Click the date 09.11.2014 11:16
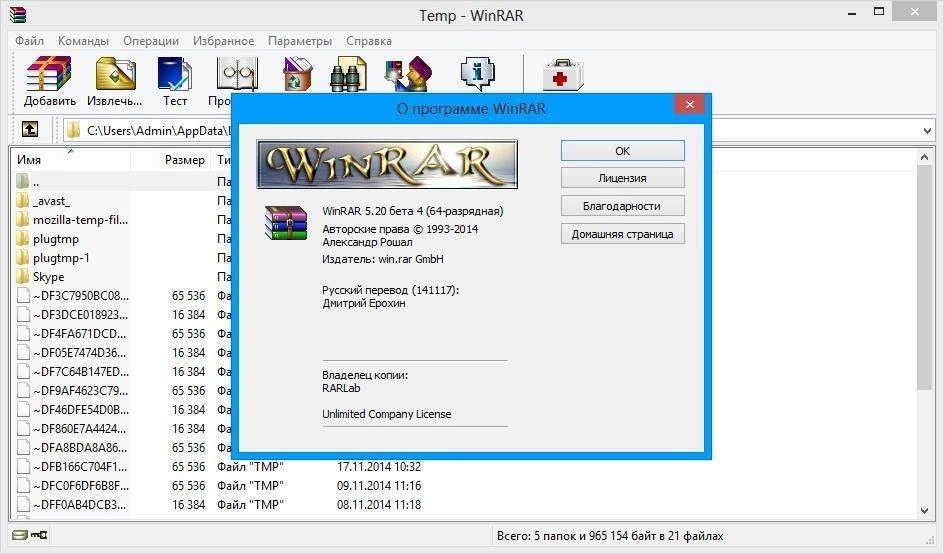Screen dimensions: 944x554 click(379, 485)
